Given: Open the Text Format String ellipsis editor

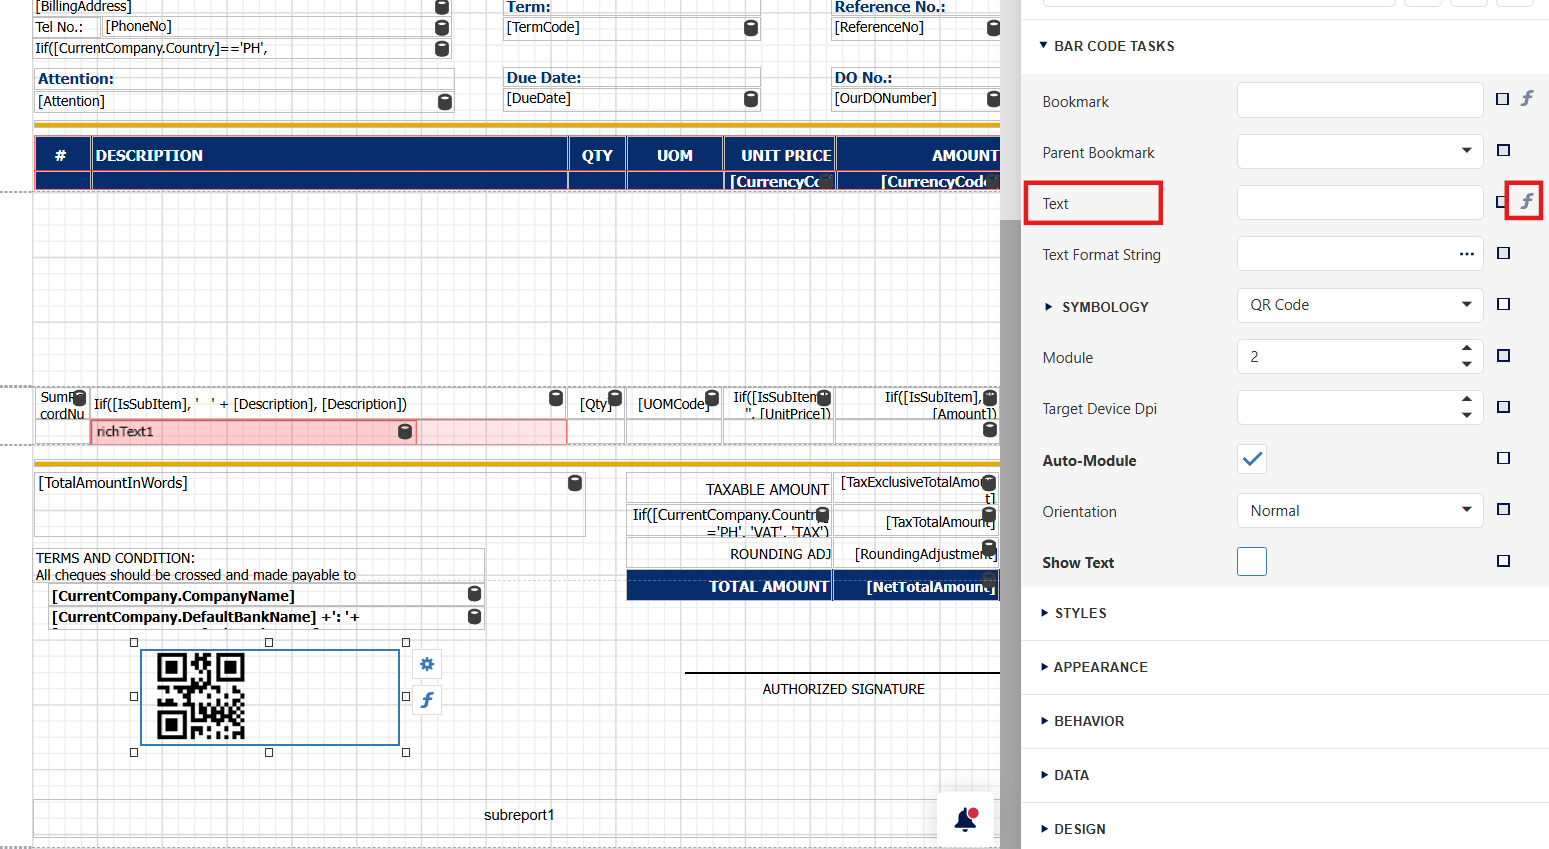Looking at the screenshot, I should point(1467,254).
